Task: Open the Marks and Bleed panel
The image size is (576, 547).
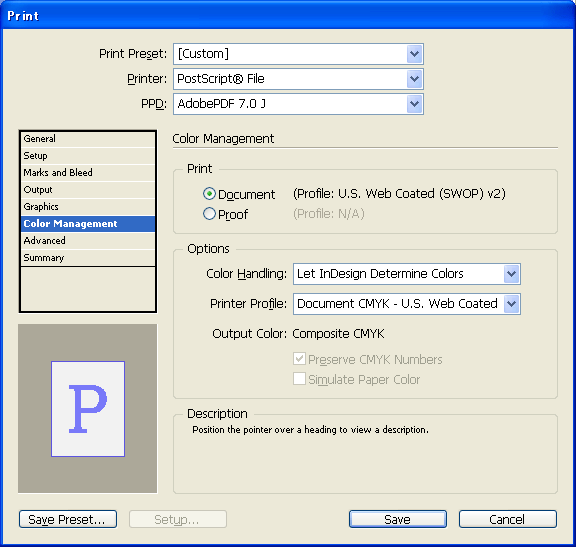Action: [88, 173]
